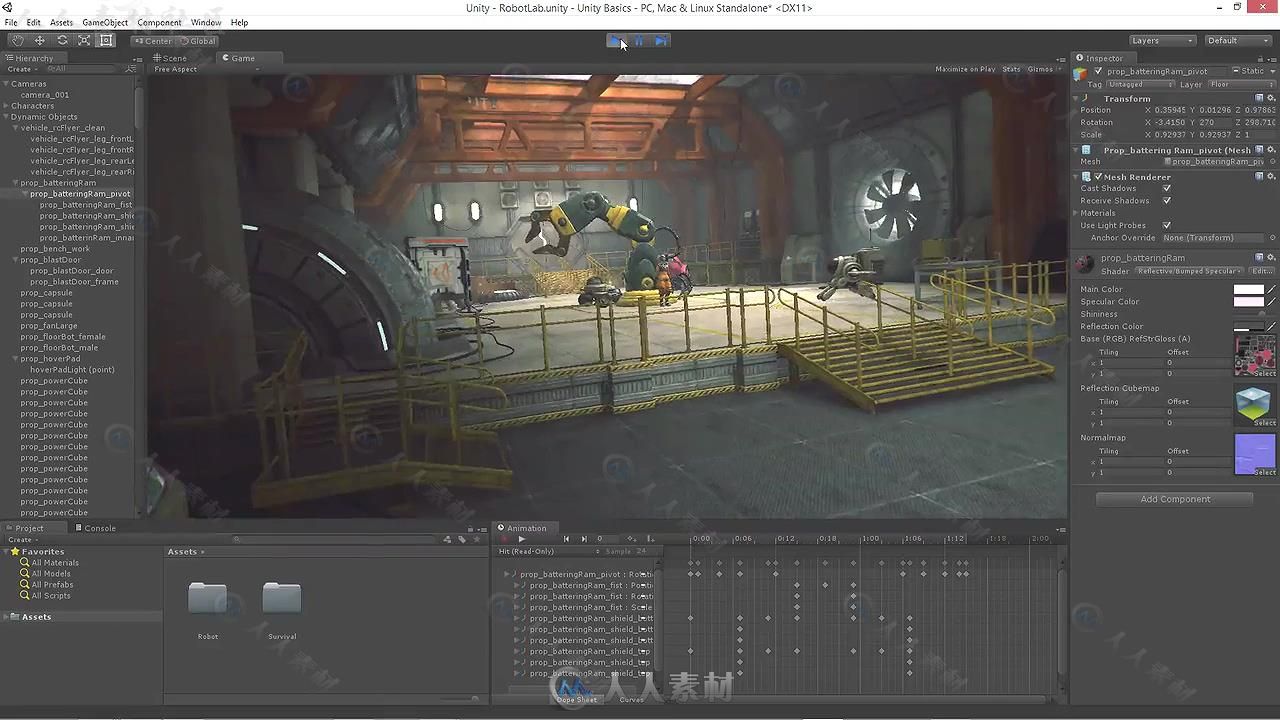1280x720 pixels.
Task: Click the Pause button in toolbar
Action: click(639, 41)
